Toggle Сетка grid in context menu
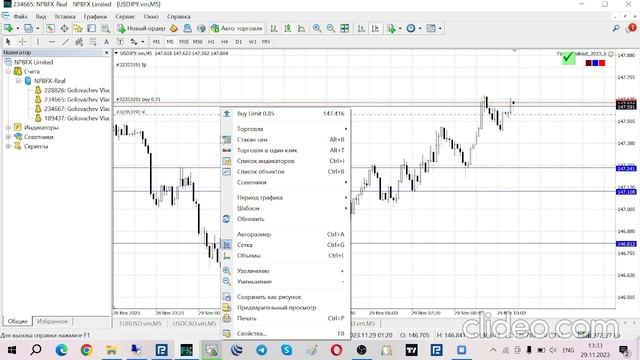The width and height of the screenshot is (640, 360). pyautogui.click(x=285, y=245)
